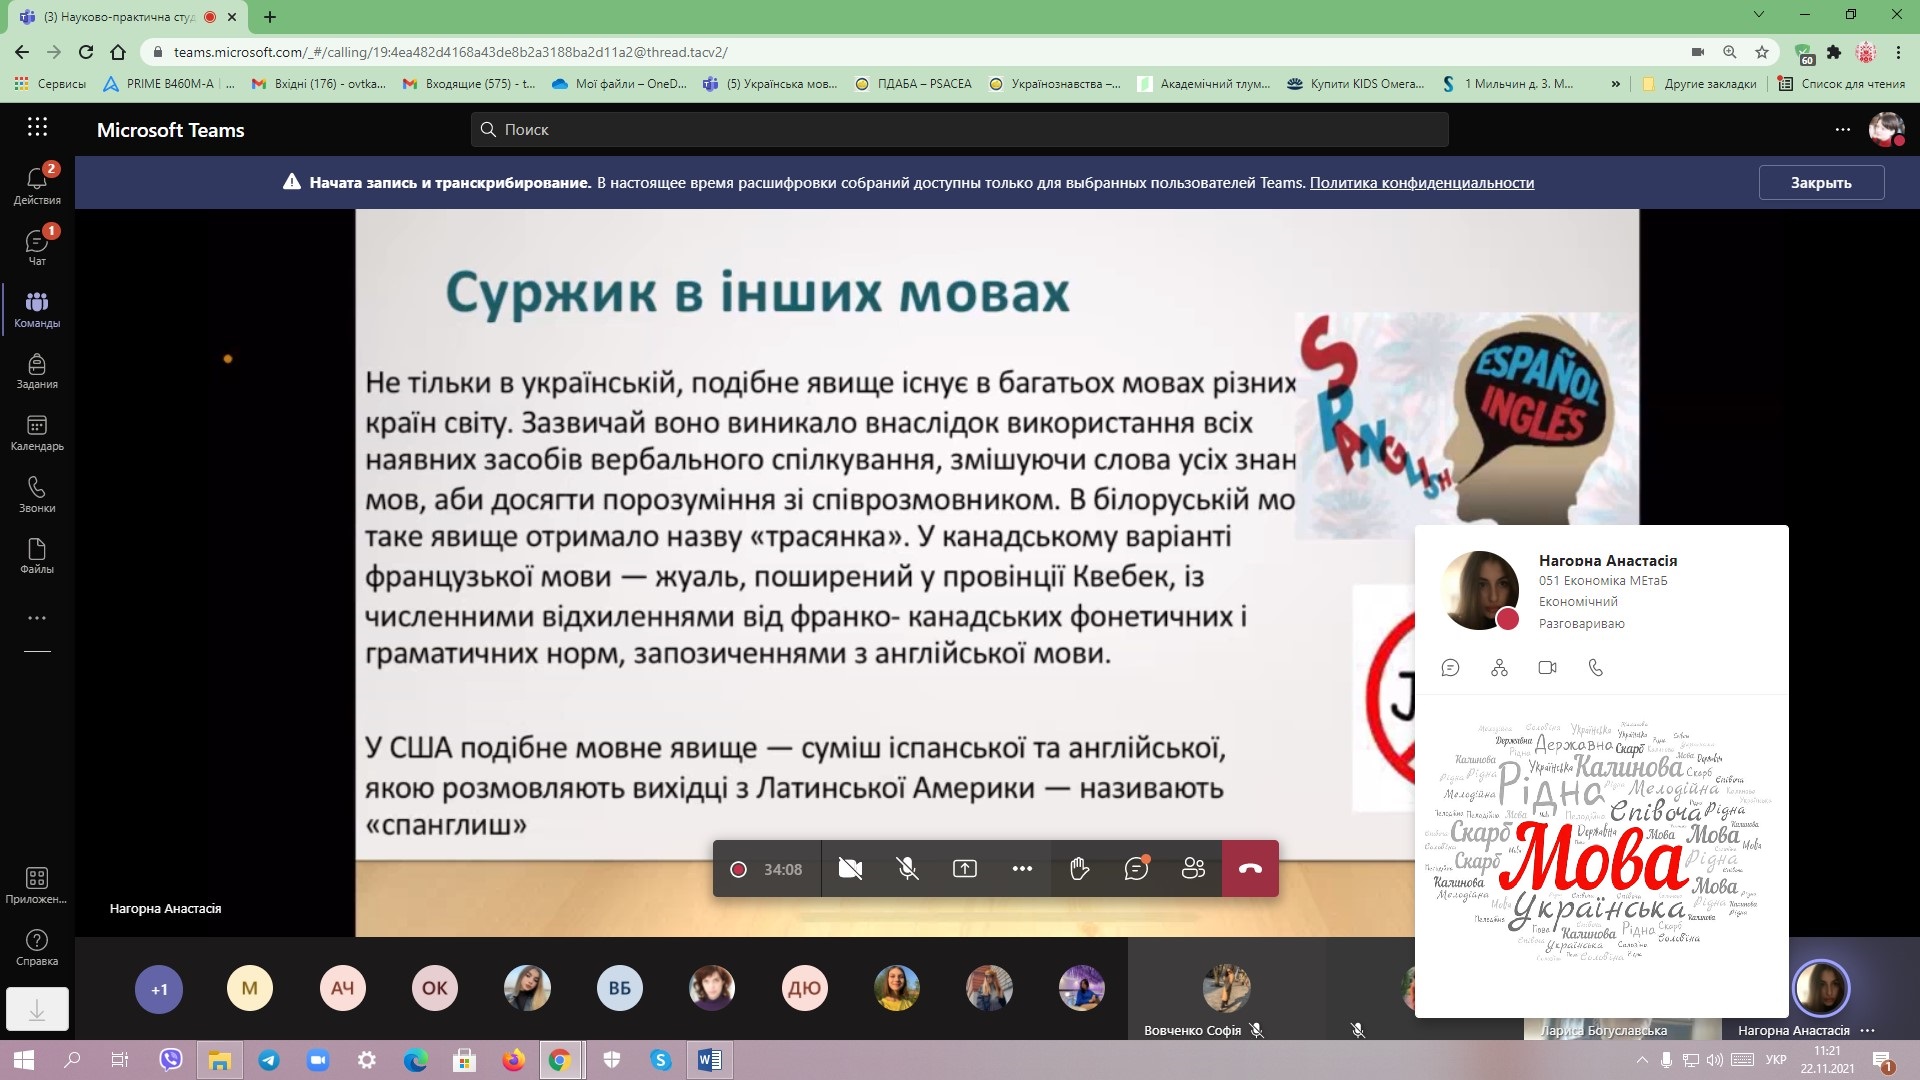Screen dimensions: 1920x1080
Task: Open the Политика конфиденциальности link
Action: click(x=1421, y=183)
